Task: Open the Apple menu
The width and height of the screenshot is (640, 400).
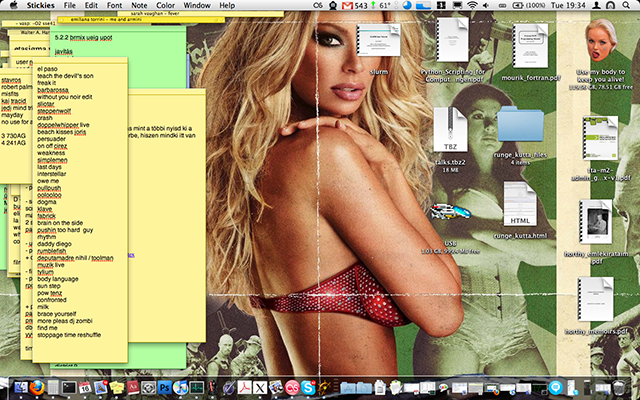Action: point(13,5)
